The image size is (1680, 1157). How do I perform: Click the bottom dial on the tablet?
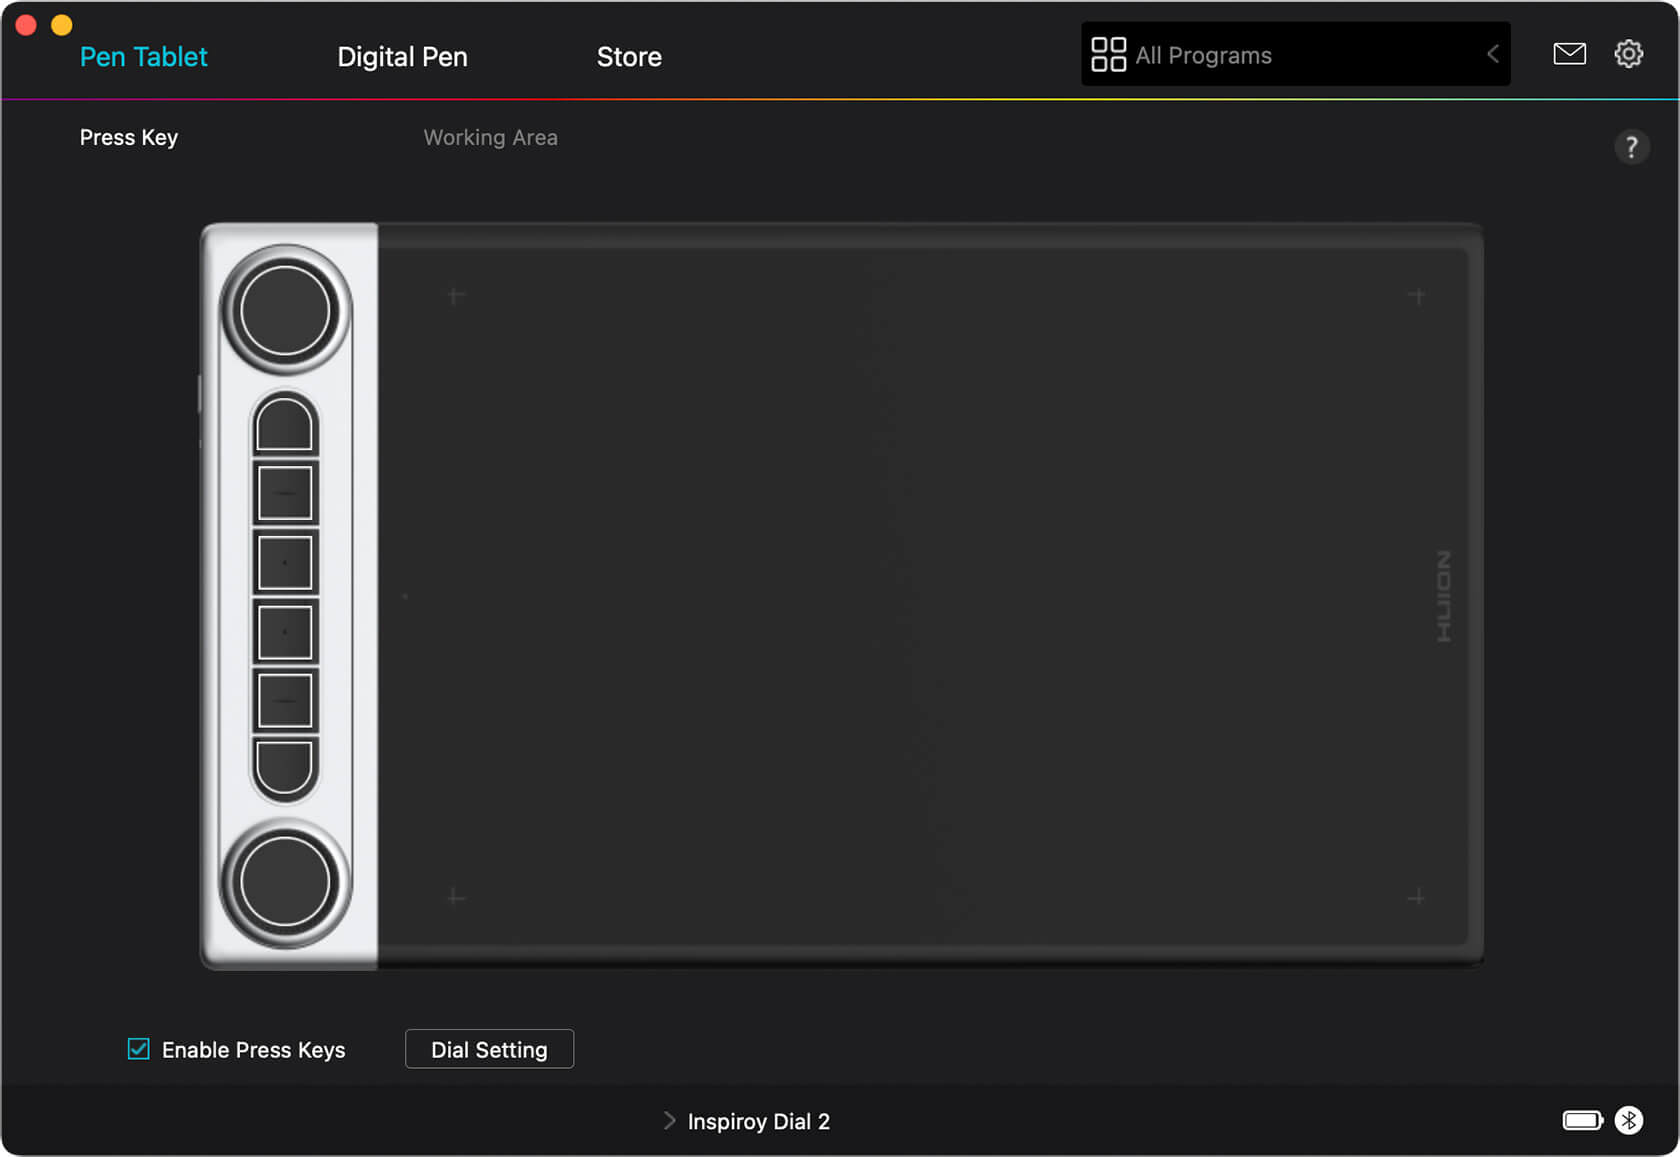(285, 883)
